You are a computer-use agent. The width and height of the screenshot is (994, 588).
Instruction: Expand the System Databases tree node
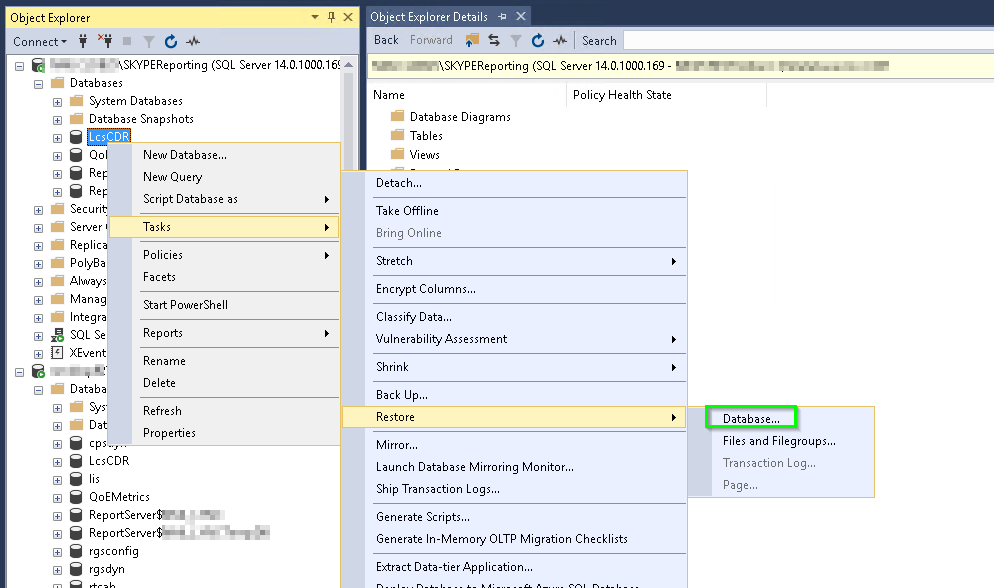coord(57,101)
